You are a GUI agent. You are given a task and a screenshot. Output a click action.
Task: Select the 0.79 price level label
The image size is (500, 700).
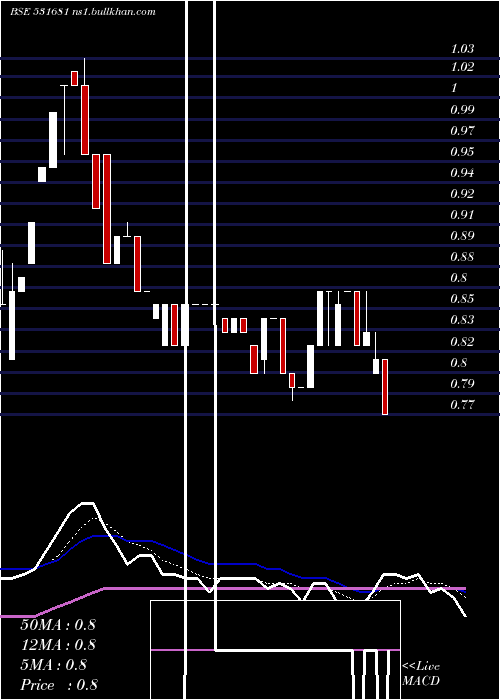pyautogui.click(x=462, y=383)
